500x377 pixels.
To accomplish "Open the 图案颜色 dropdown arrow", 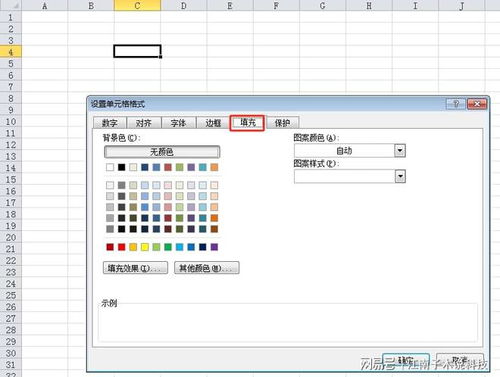I will (400, 151).
